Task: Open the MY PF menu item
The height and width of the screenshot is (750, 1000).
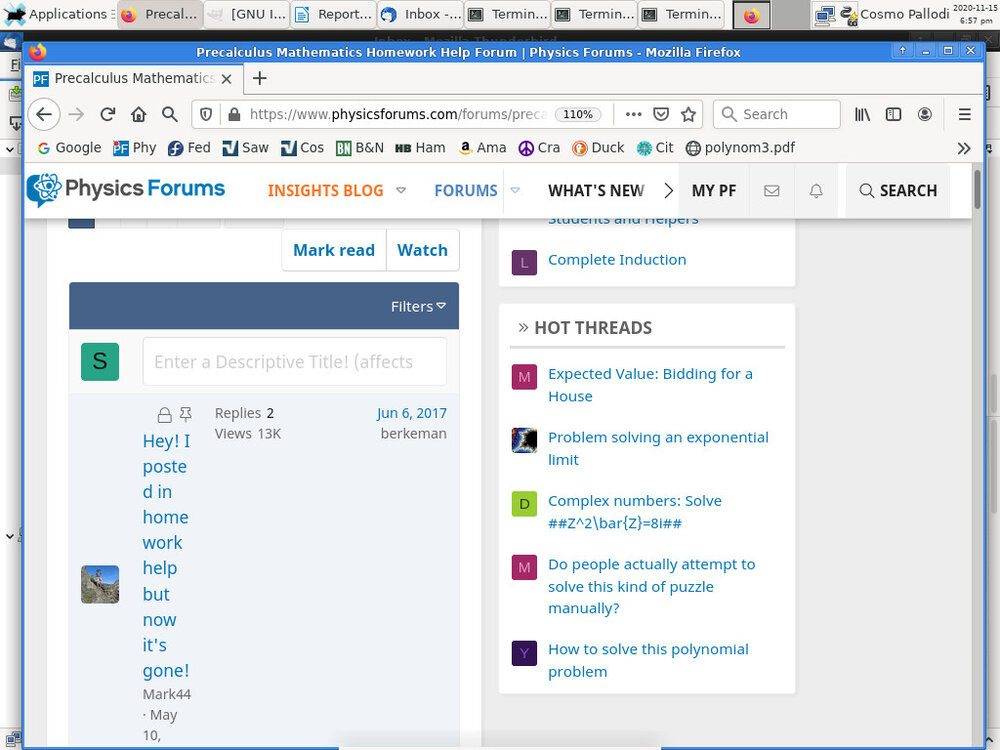Action: coord(713,190)
